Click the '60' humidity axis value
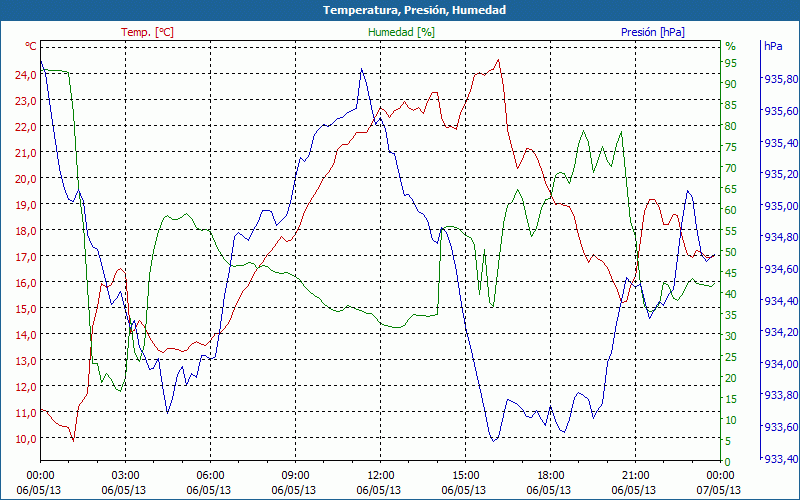800x500 pixels. click(731, 210)
